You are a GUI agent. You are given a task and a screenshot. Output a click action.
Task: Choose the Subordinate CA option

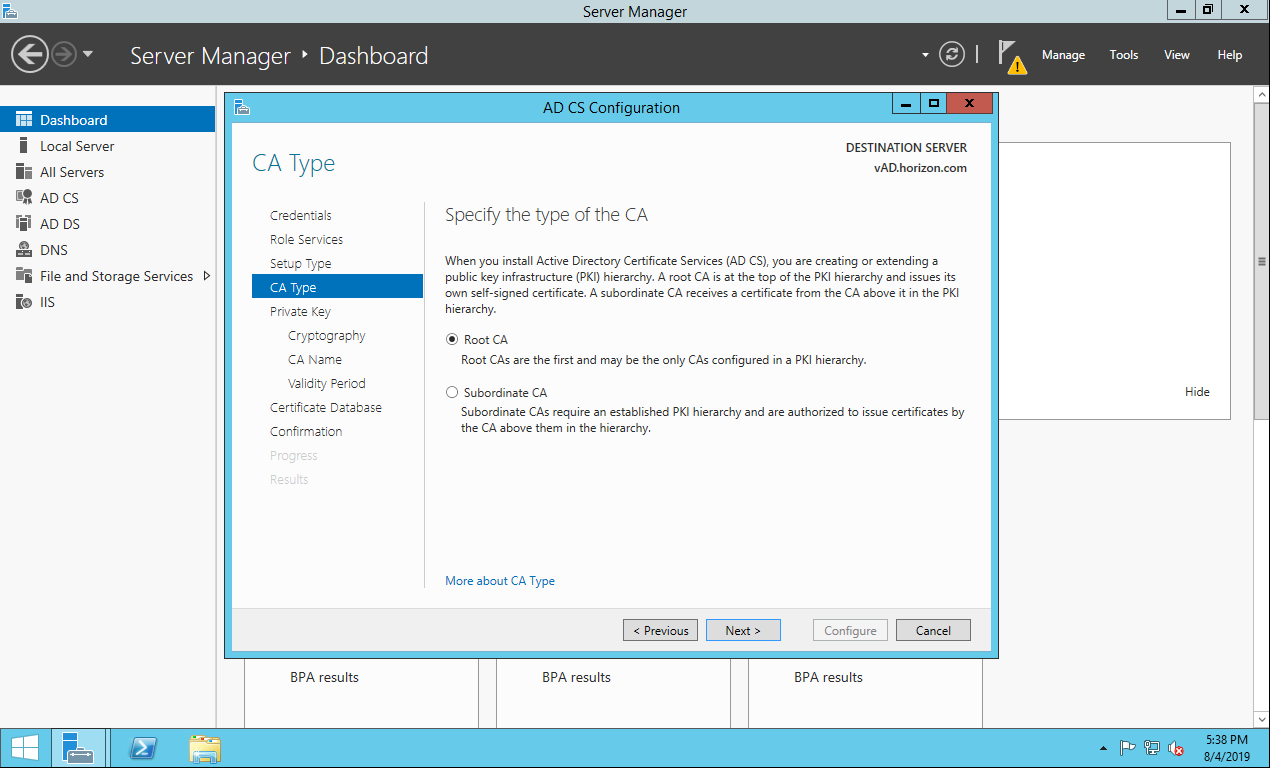[x=452, y=393]
